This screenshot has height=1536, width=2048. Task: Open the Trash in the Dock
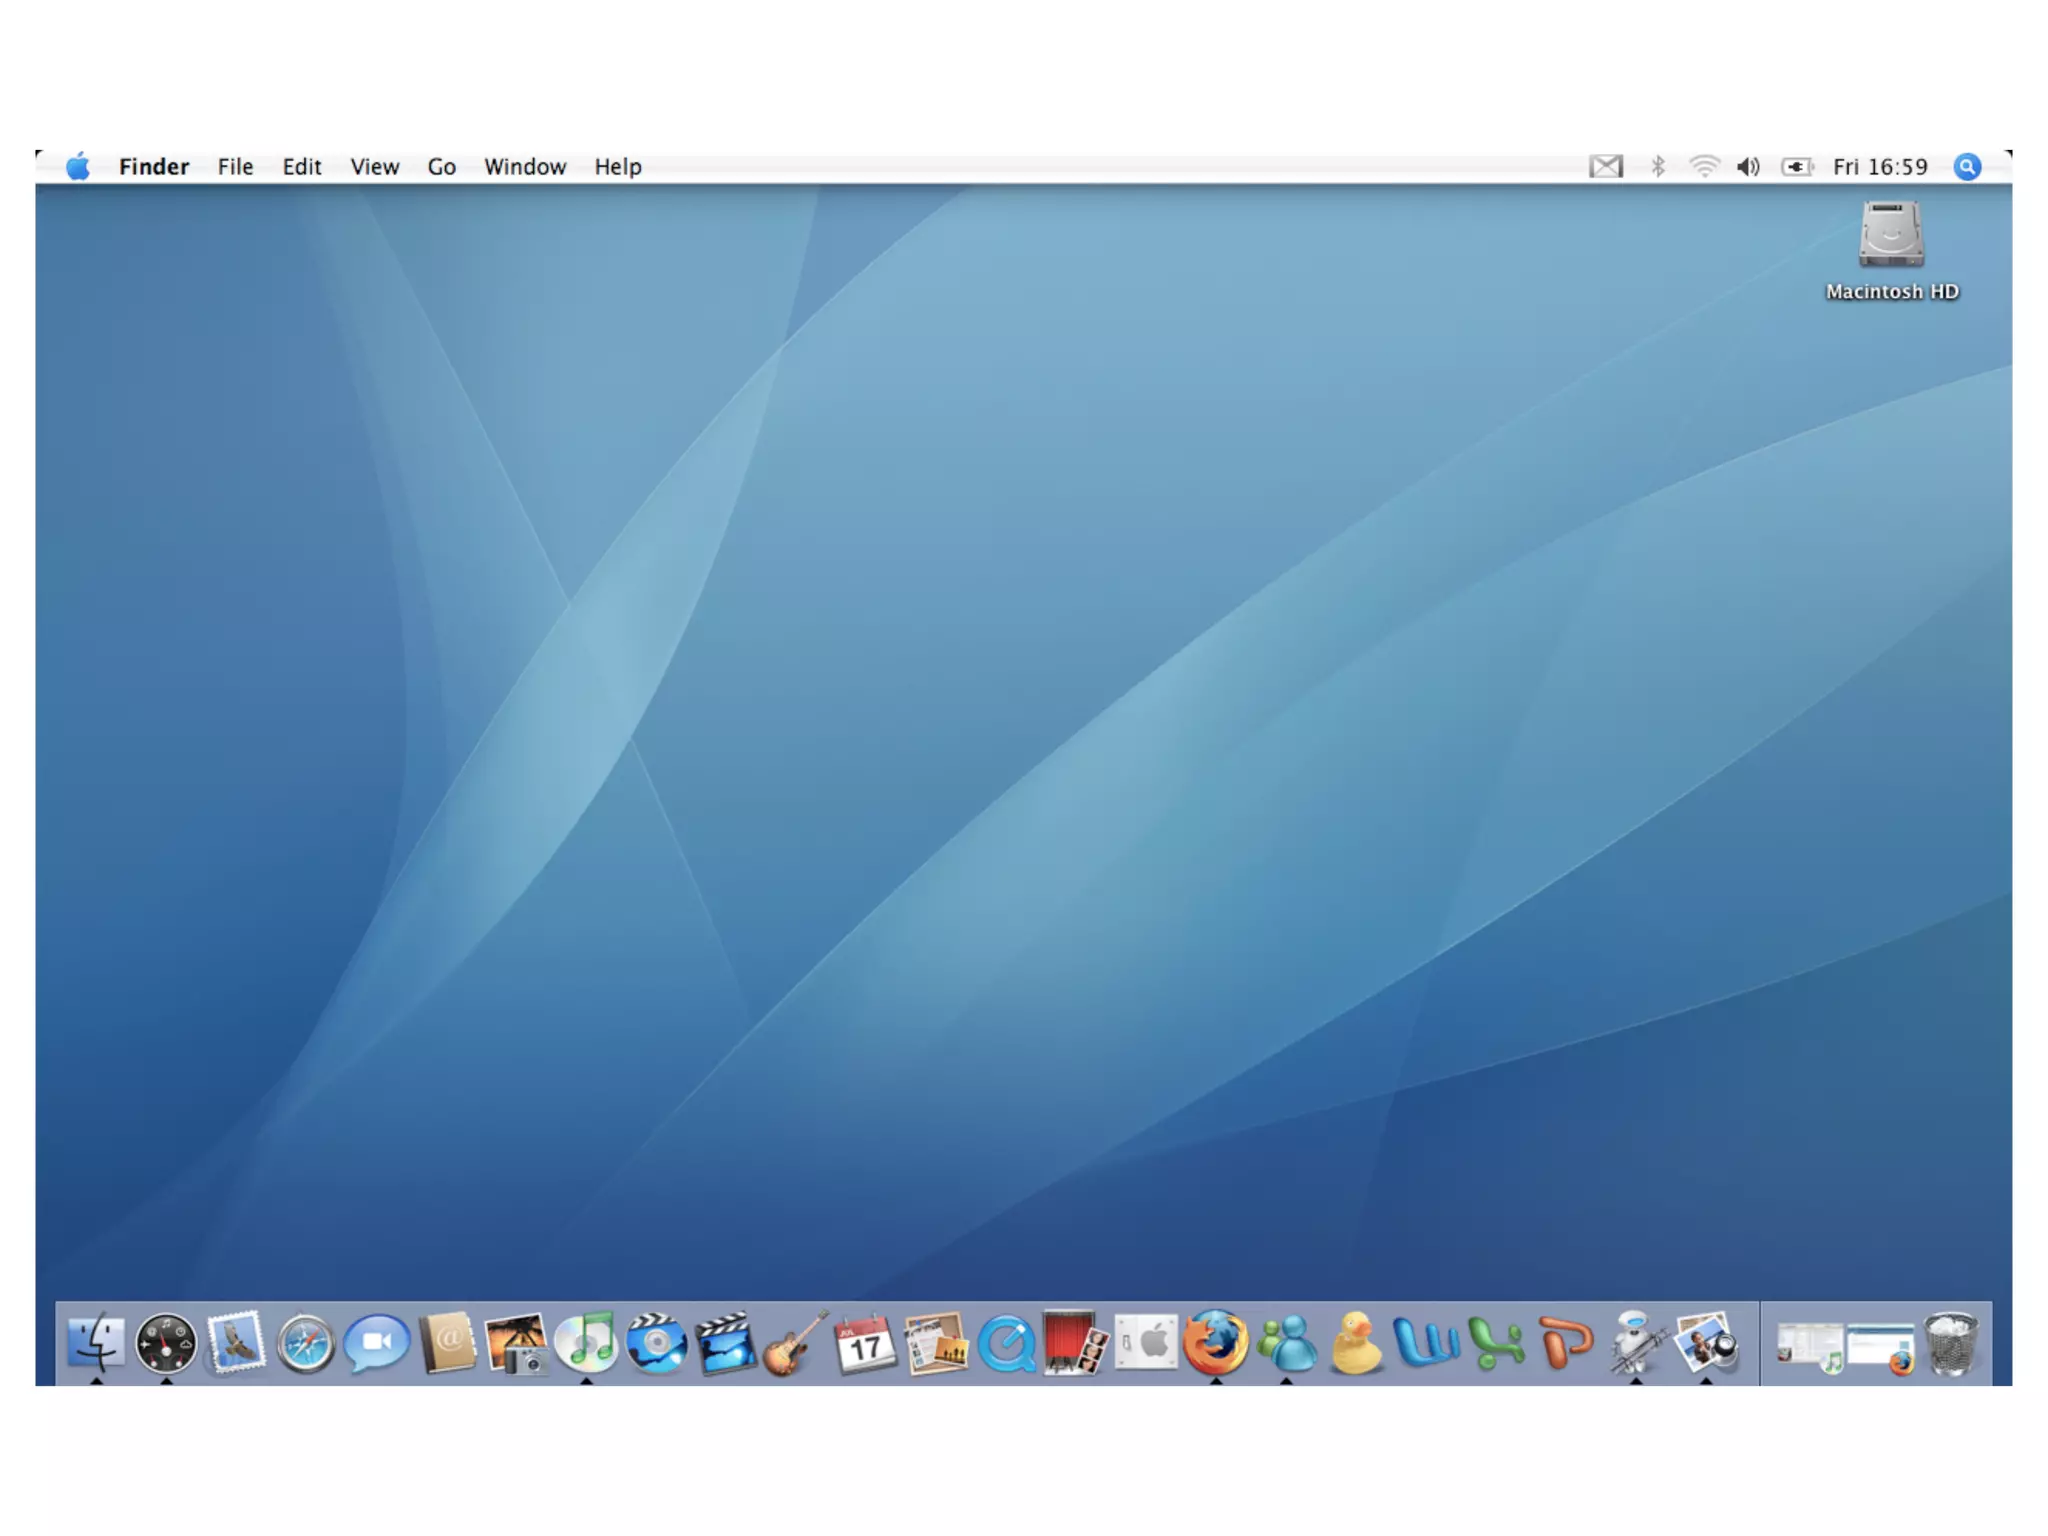tap(1950, 1343)
